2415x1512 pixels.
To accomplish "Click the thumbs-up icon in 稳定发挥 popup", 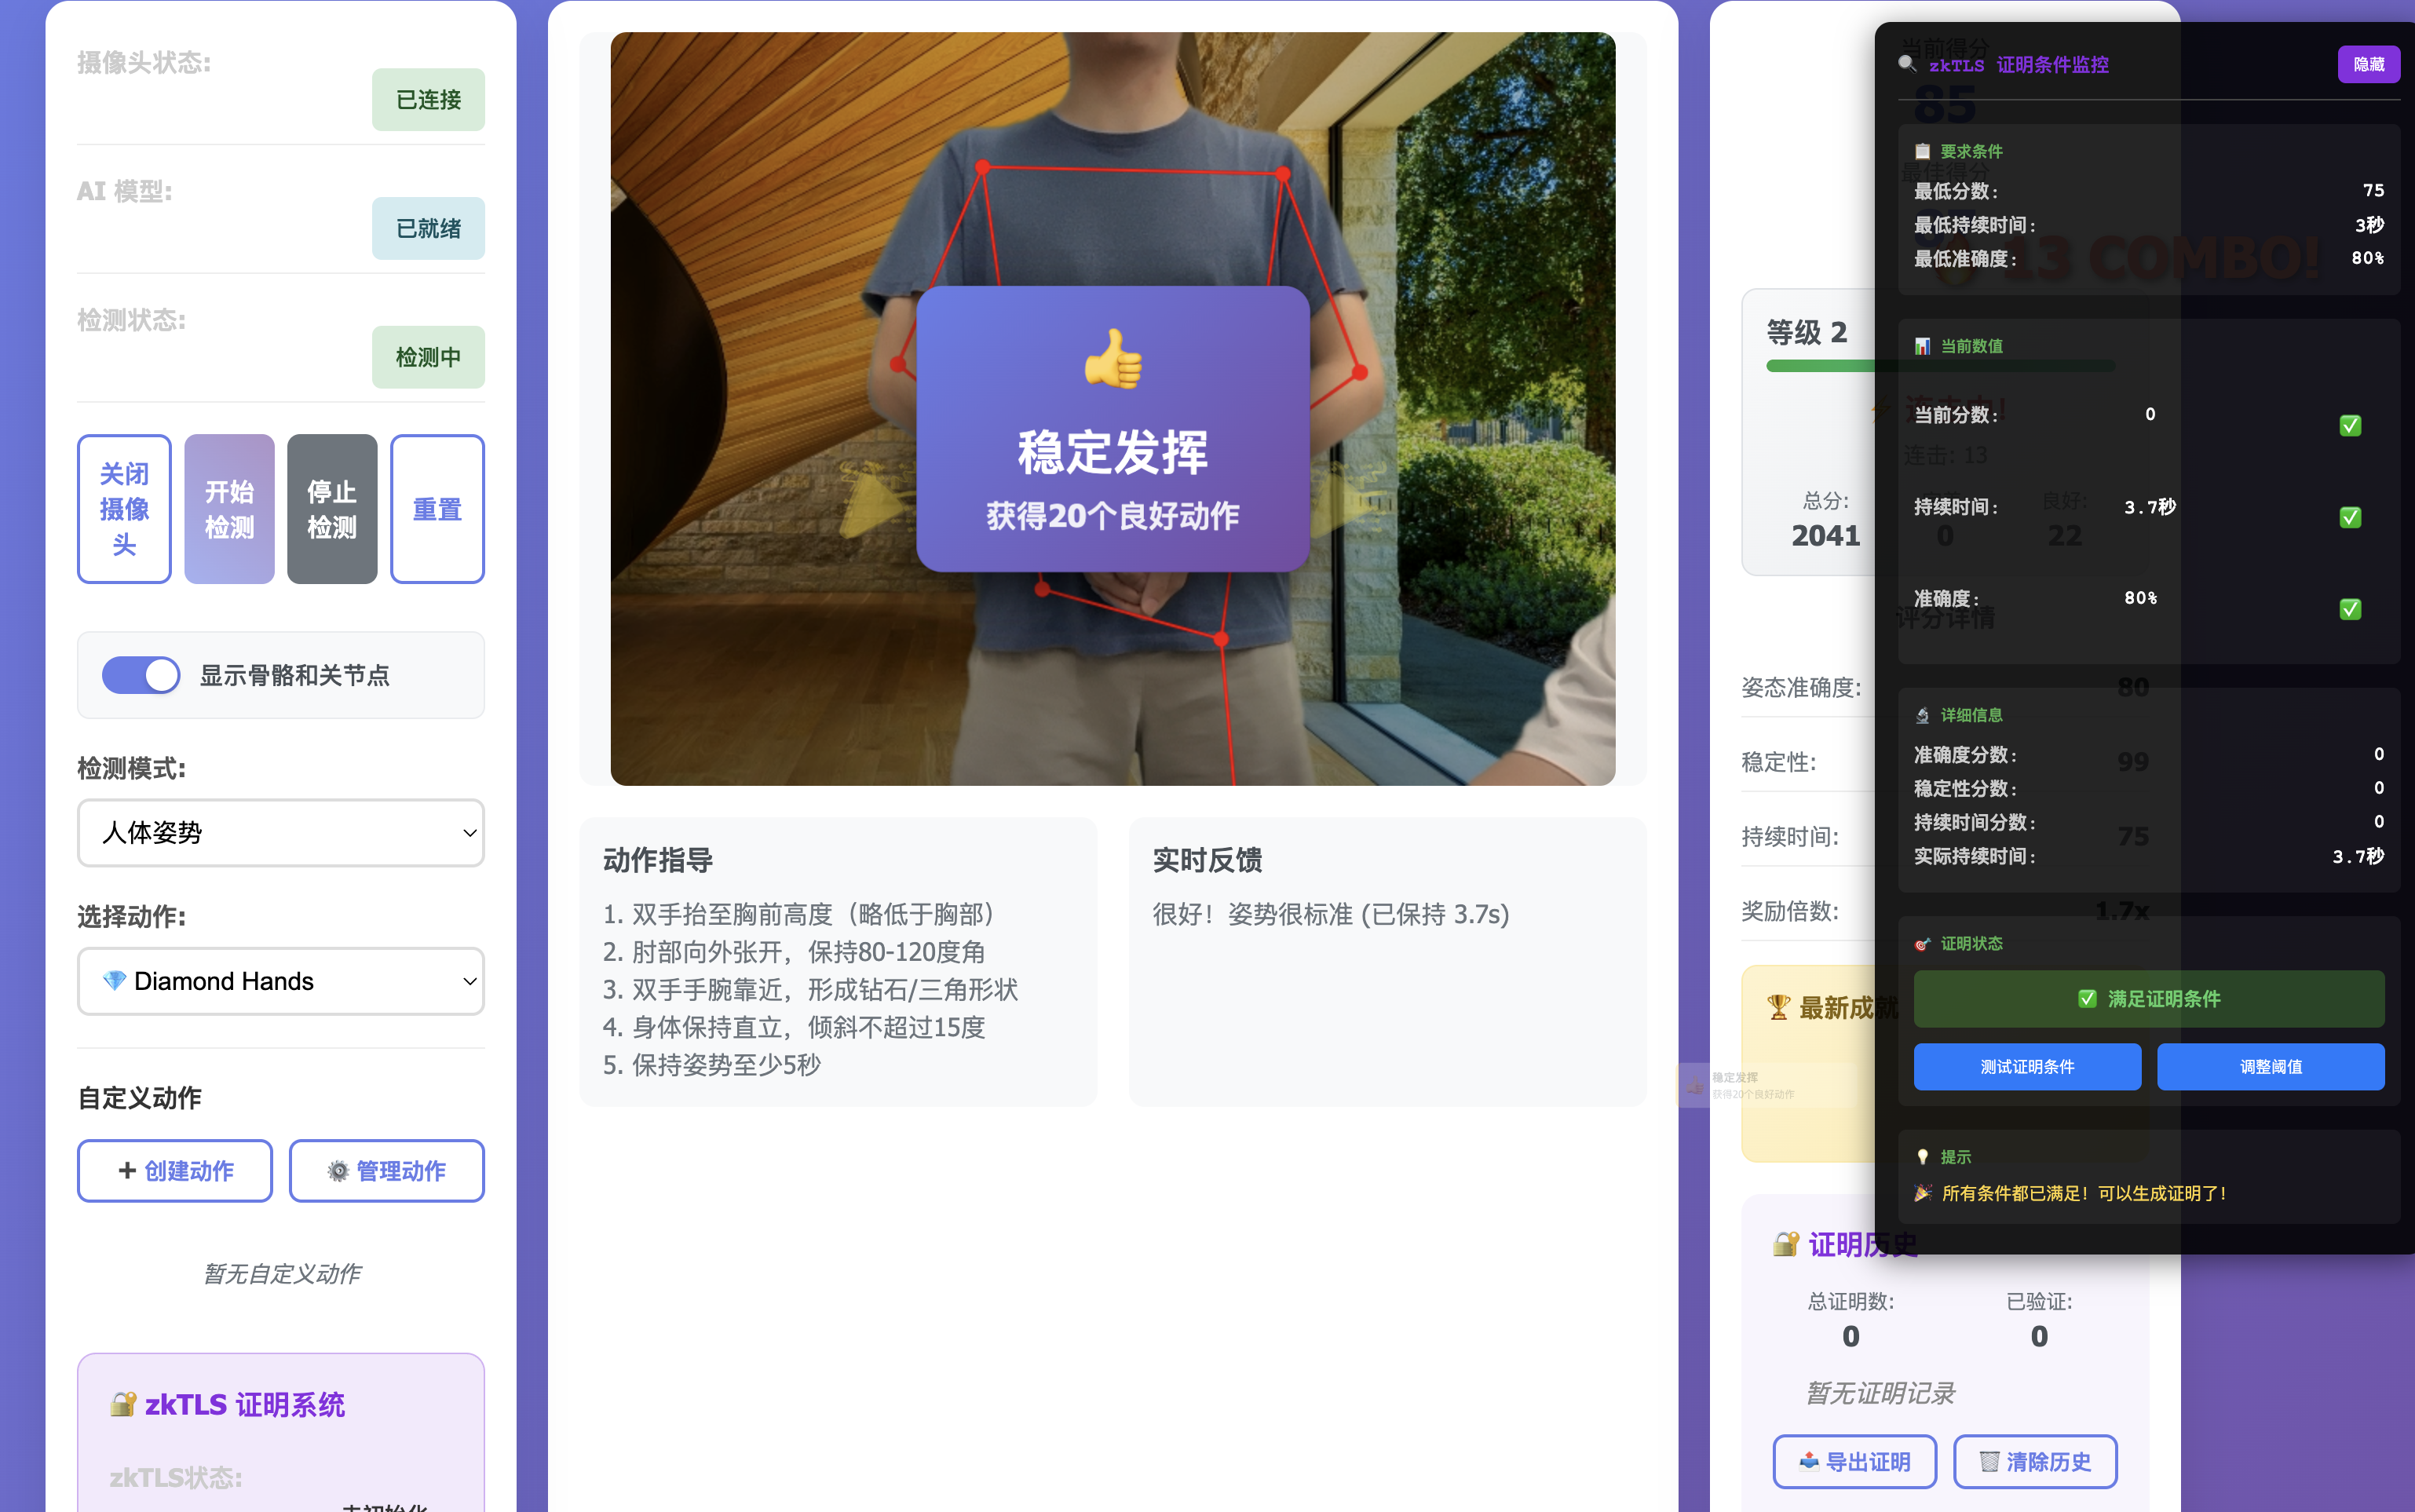I will [1113, 358].
